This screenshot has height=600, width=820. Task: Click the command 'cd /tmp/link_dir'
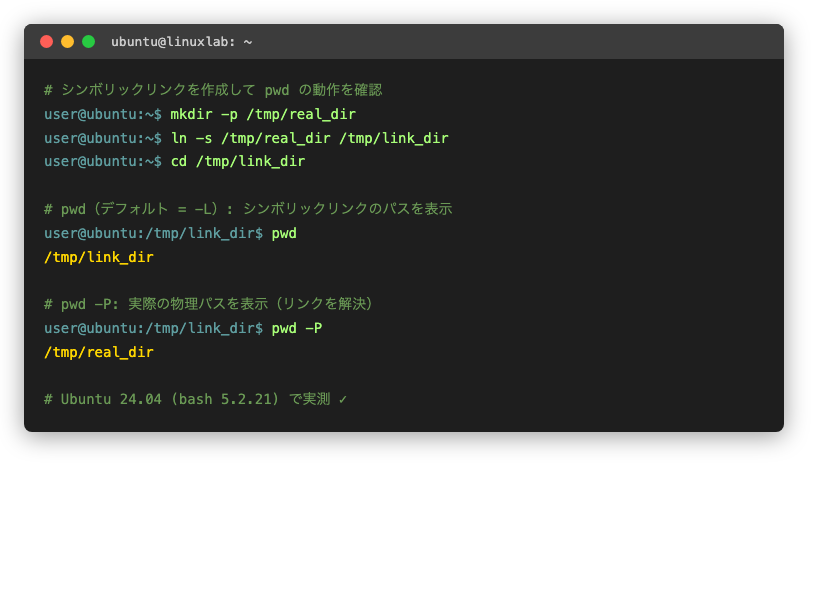pos(238,162)
